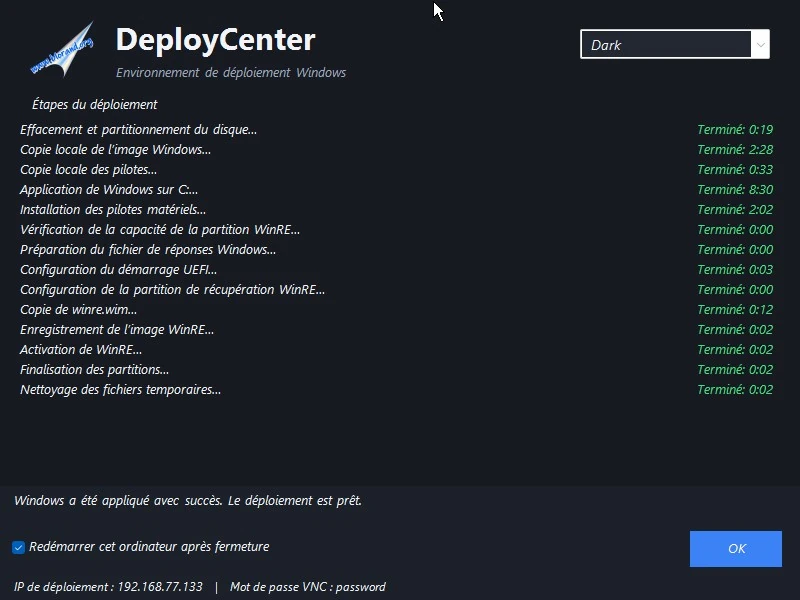Select the 'Copie locale de l'image Windows' step

pos(115,149)
